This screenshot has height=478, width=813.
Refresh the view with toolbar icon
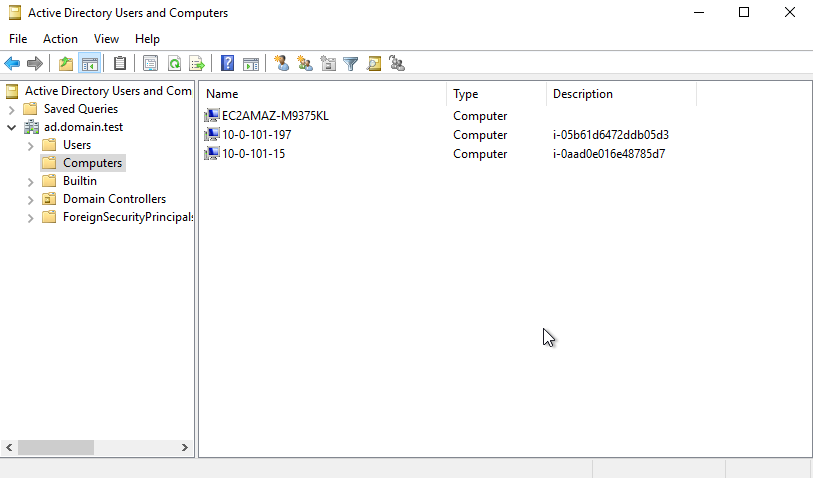pyautogui.click(x=174, y=64)
